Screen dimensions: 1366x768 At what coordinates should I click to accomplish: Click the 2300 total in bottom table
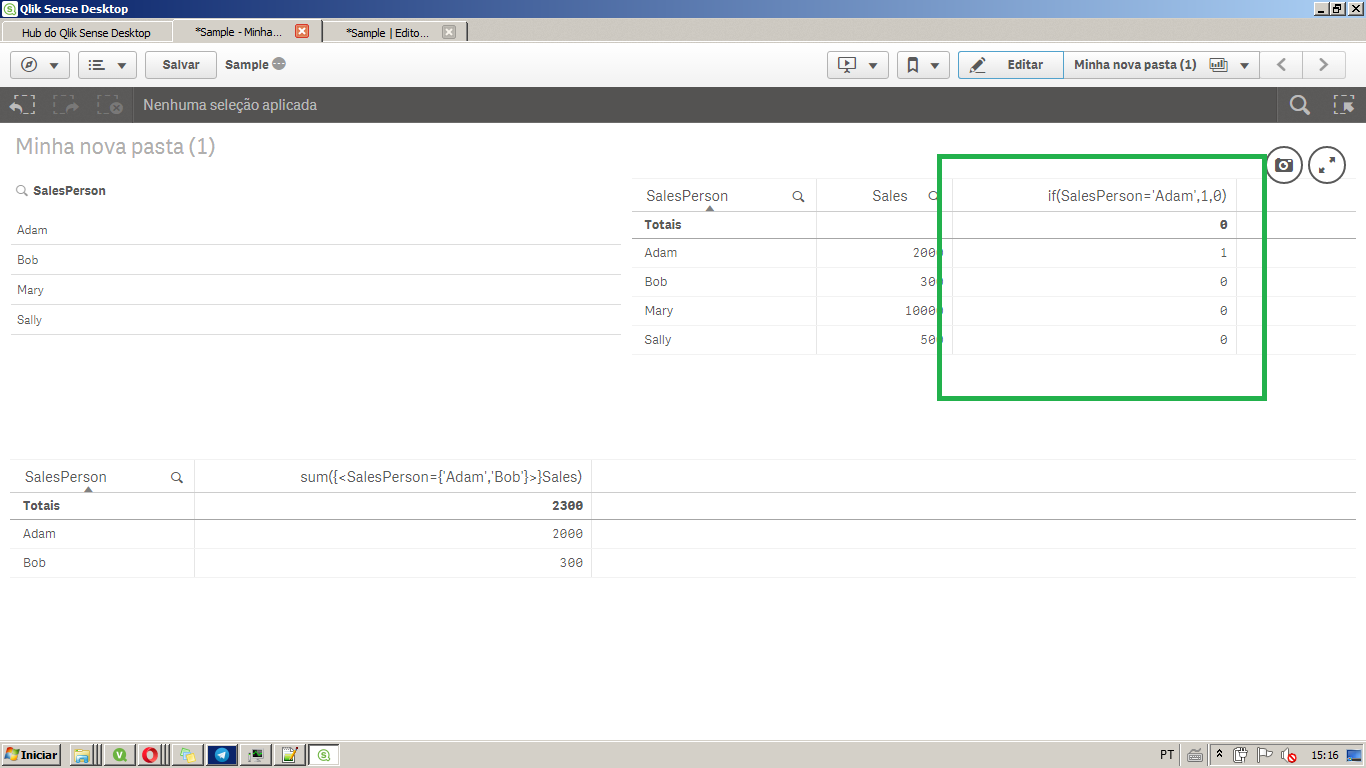(x=567, y=506)
